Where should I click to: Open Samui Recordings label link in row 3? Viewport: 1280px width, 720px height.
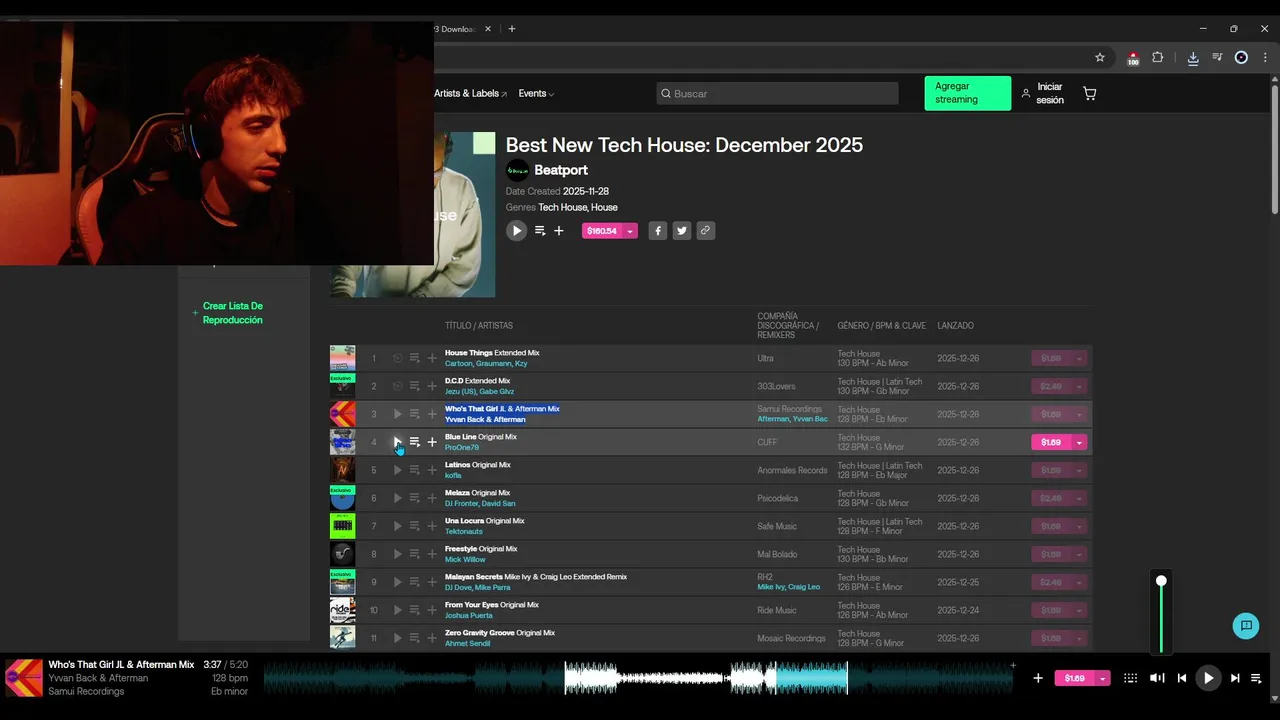point(790,409)
